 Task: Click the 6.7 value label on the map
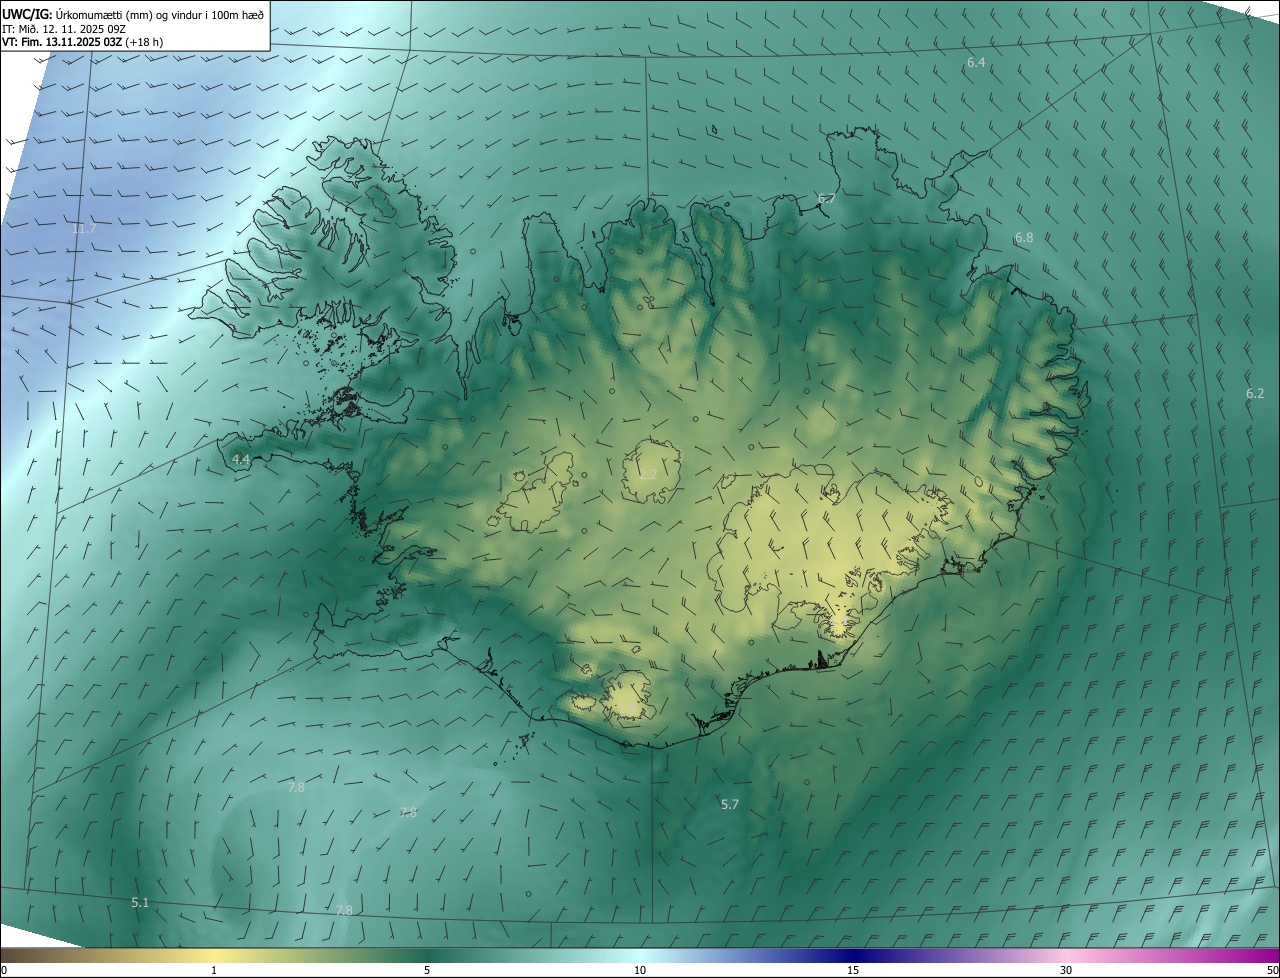827,199
